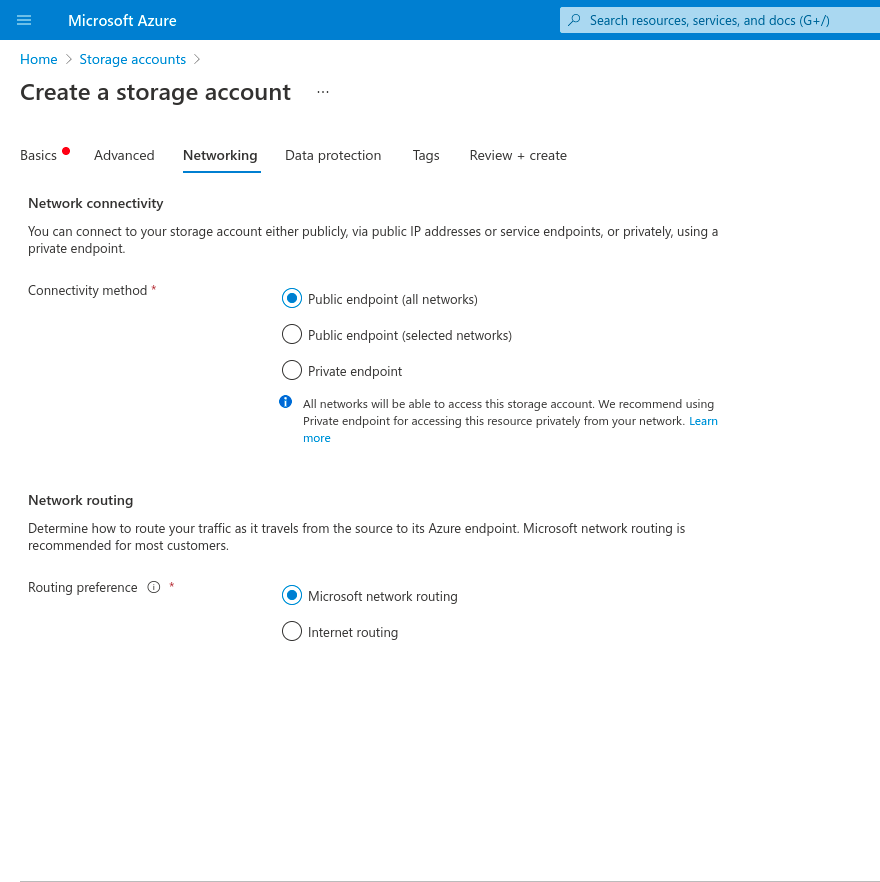Image resolution: width=880 pixels, height=882 pixels.
Task: Click the Networking tab
Action: [x=220, y=156]
